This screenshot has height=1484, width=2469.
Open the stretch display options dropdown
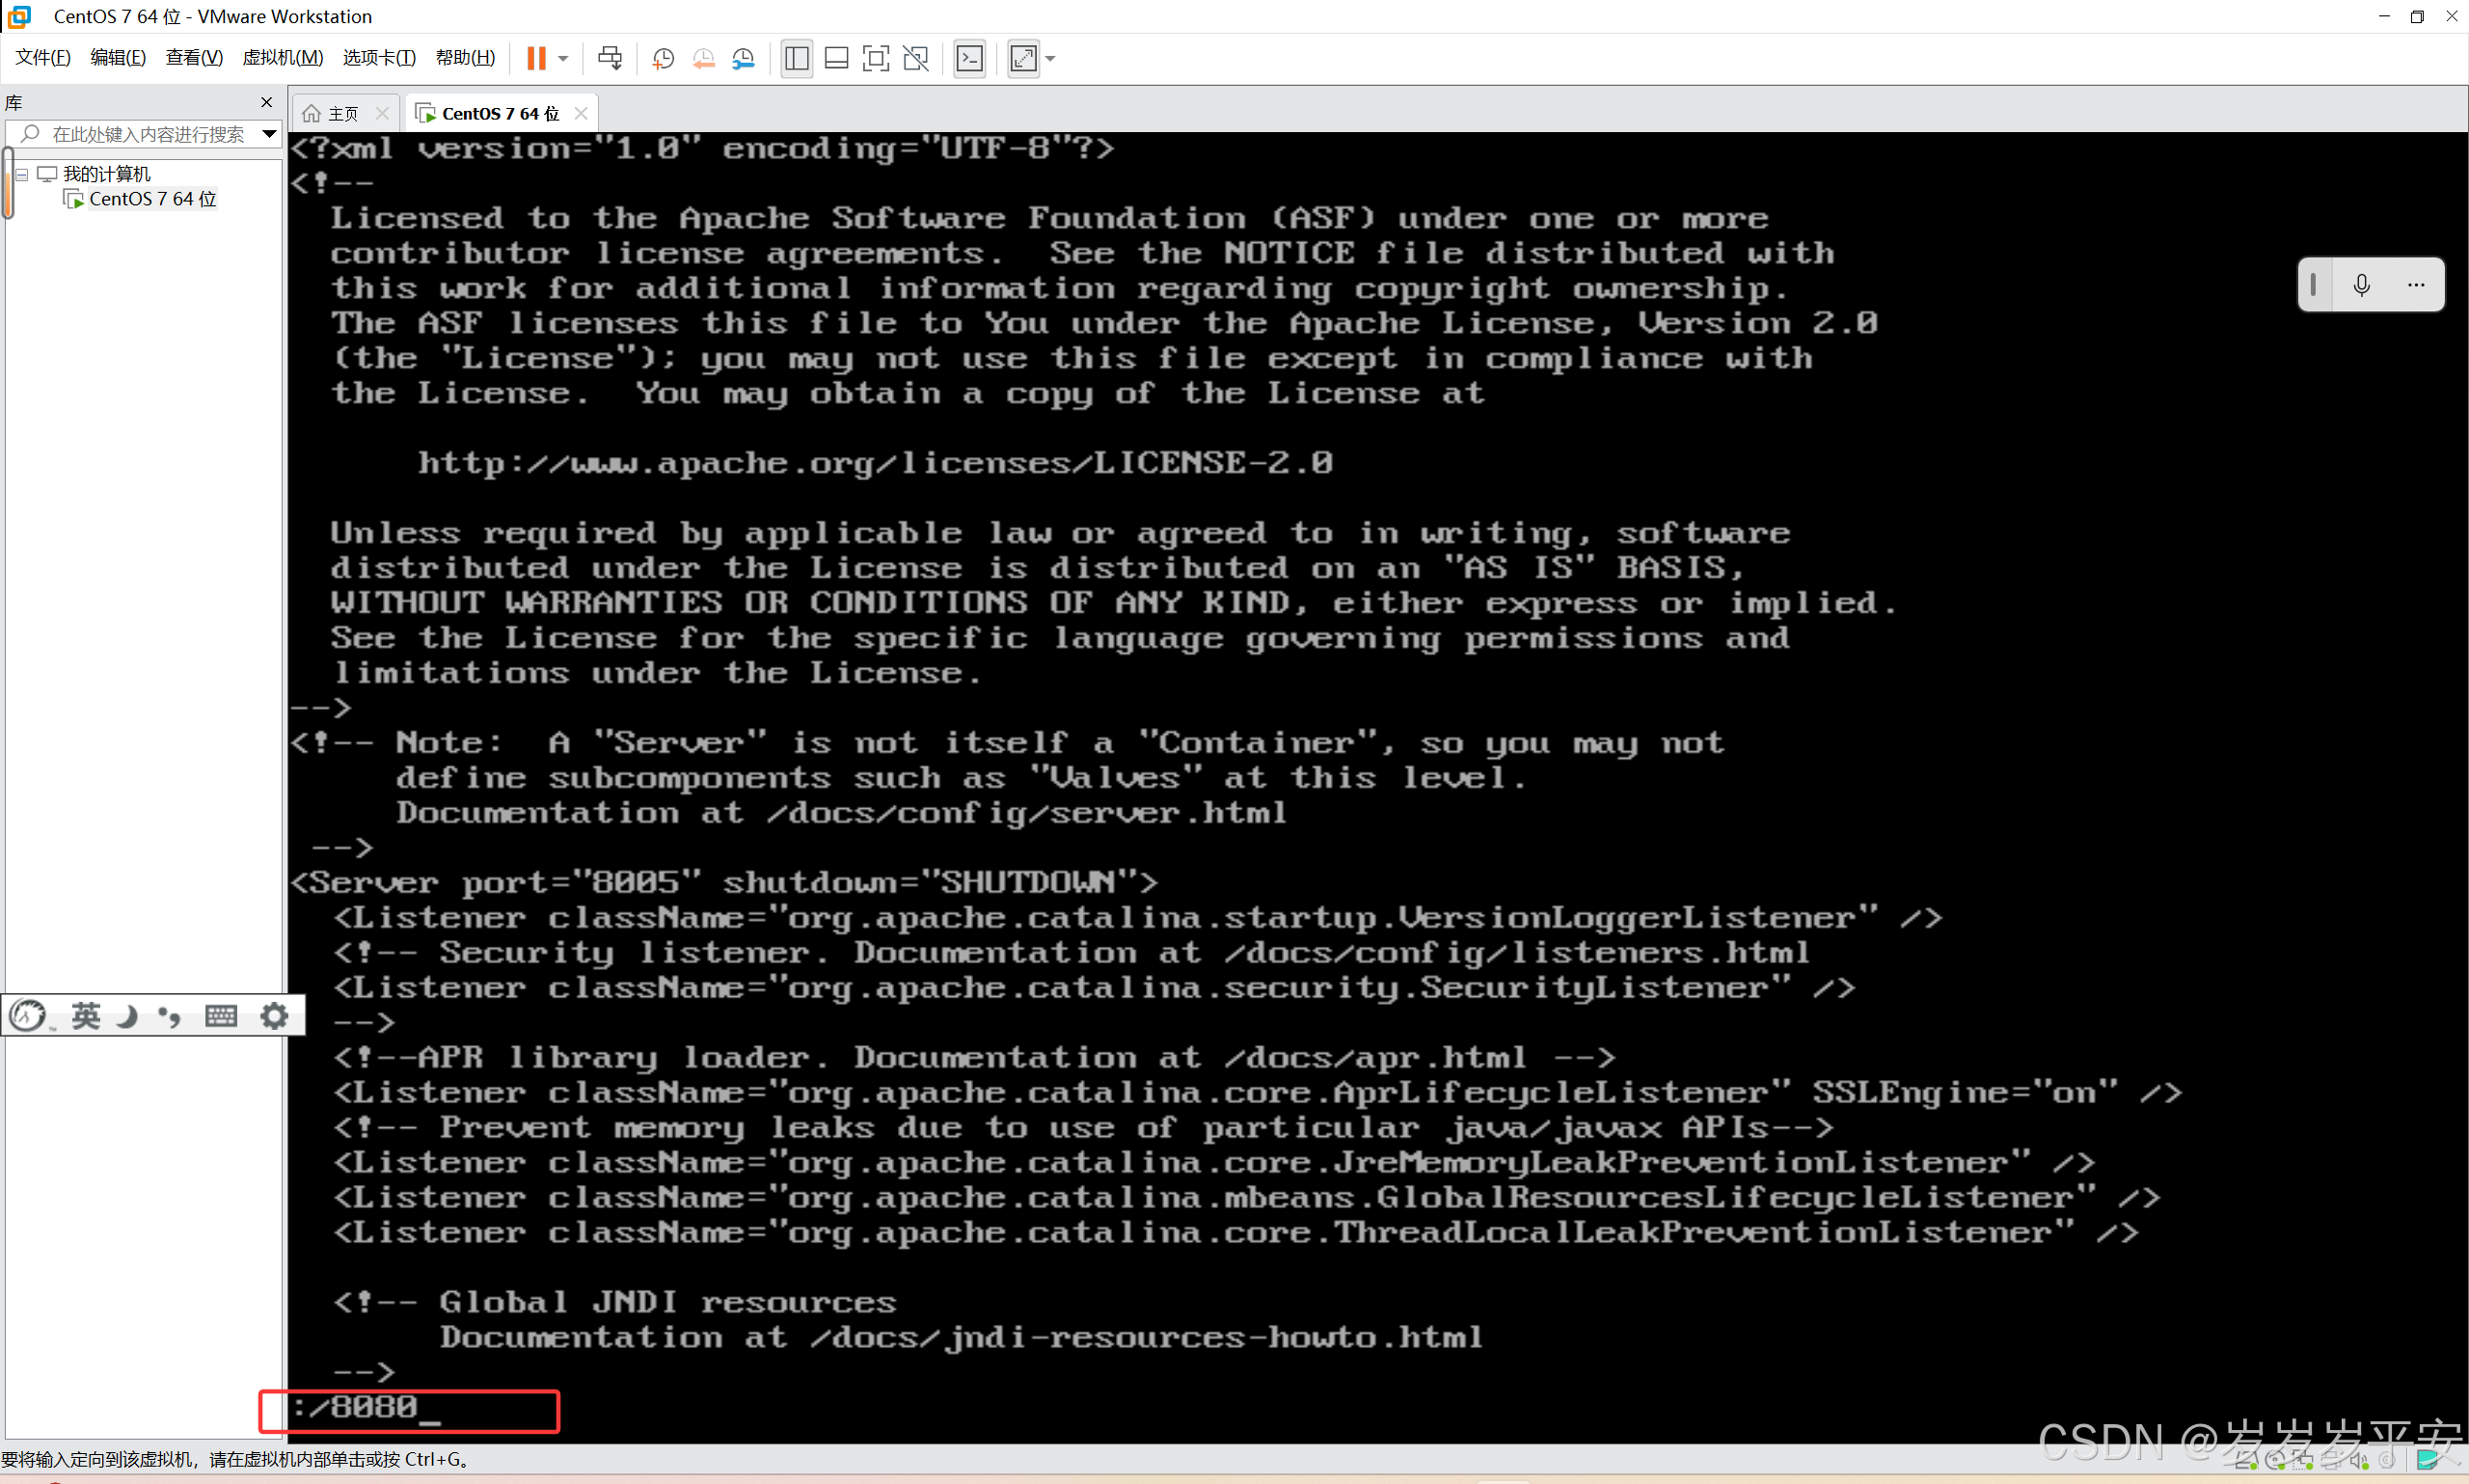tap(1050, 58)
